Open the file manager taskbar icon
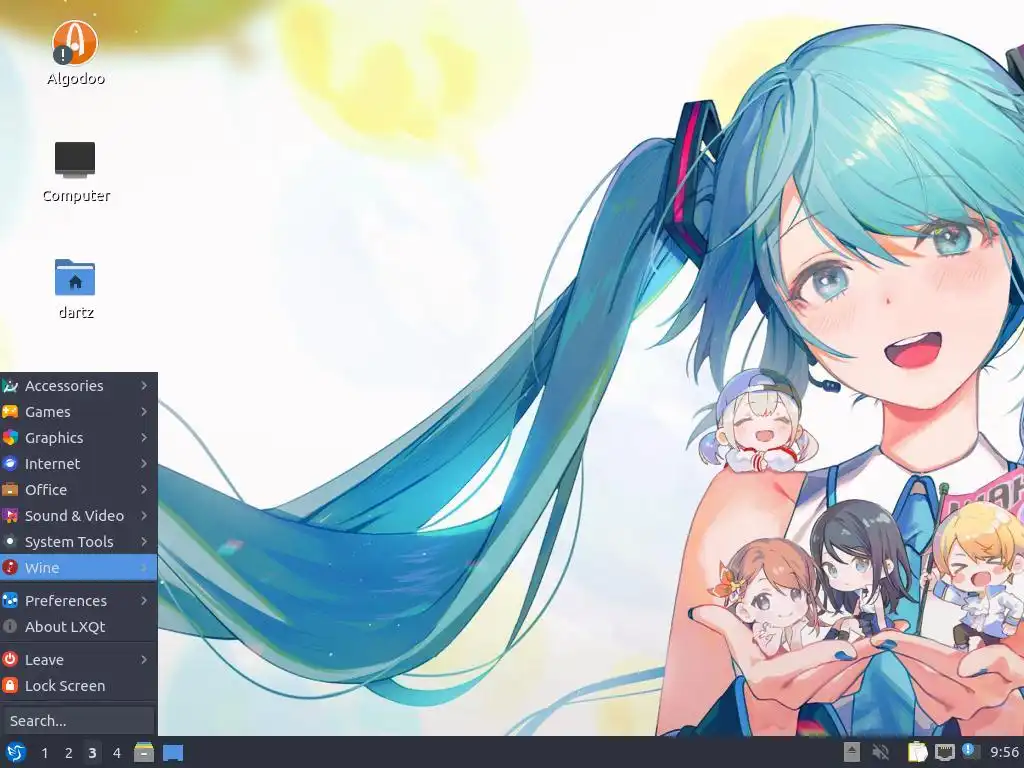 144,752
